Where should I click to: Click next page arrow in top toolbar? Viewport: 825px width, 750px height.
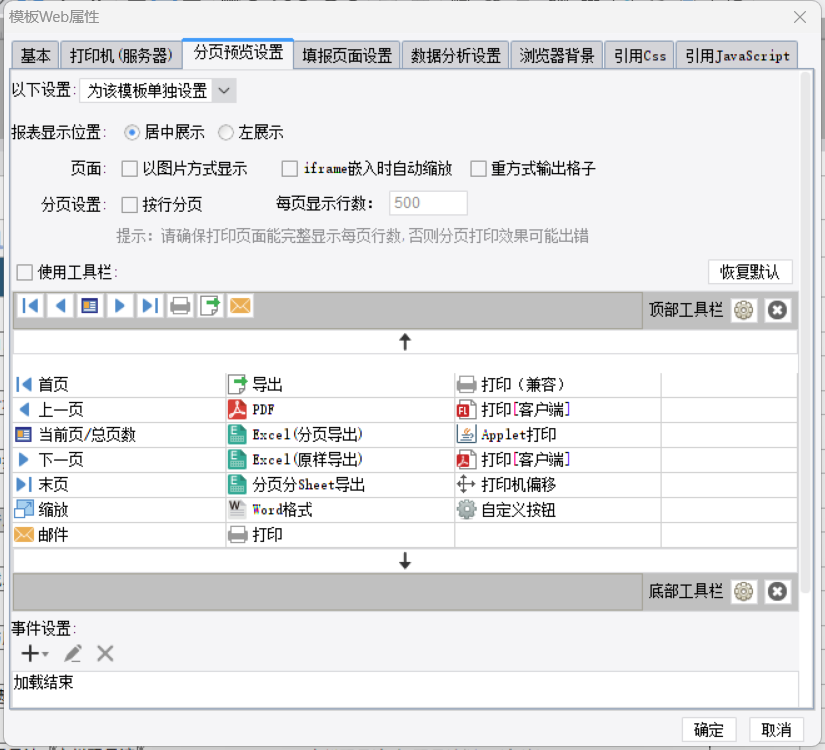(x=119, y=306)
